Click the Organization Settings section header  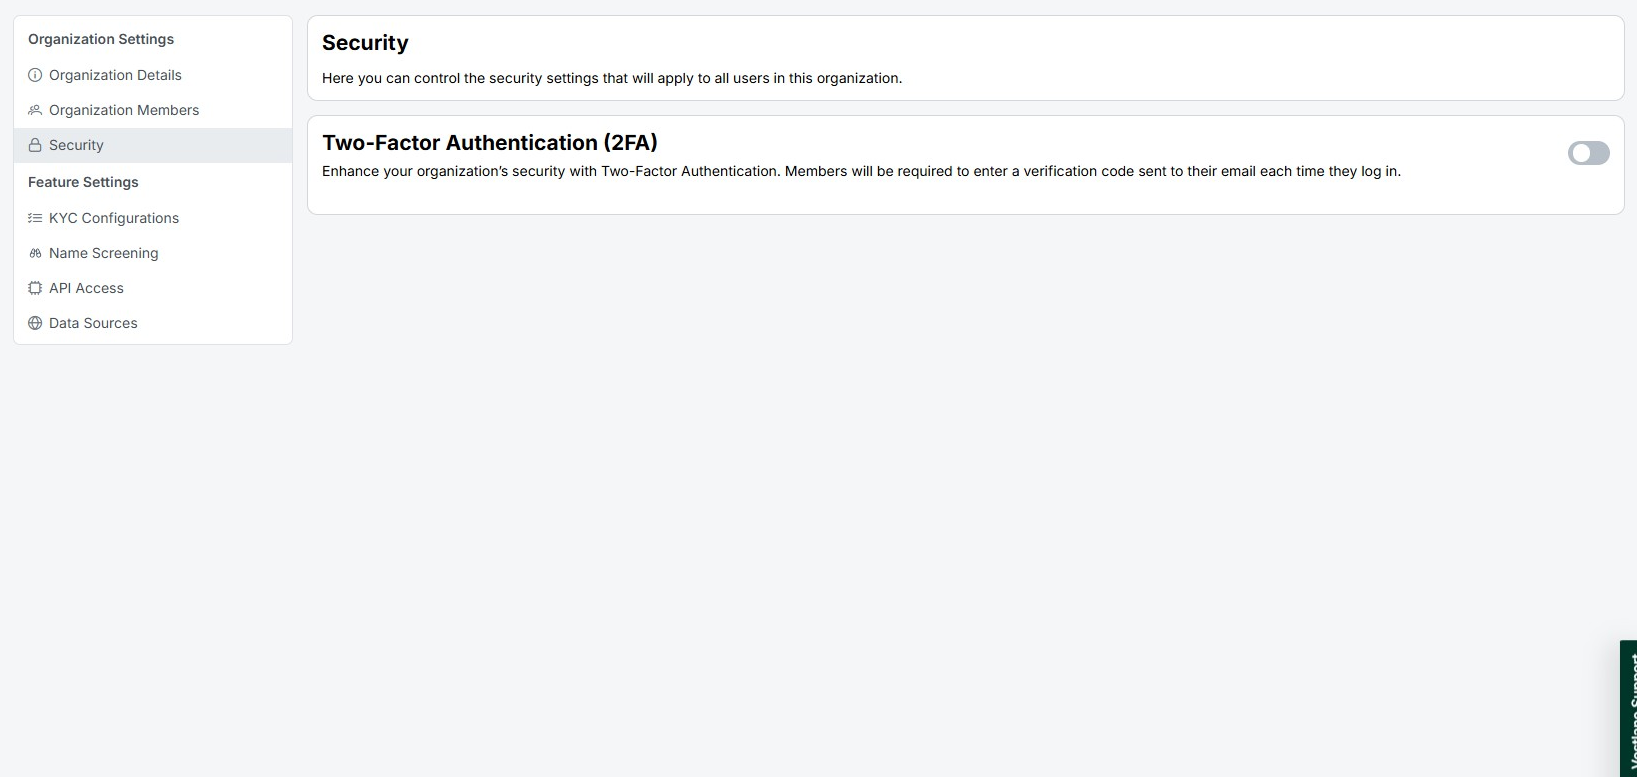101,39
